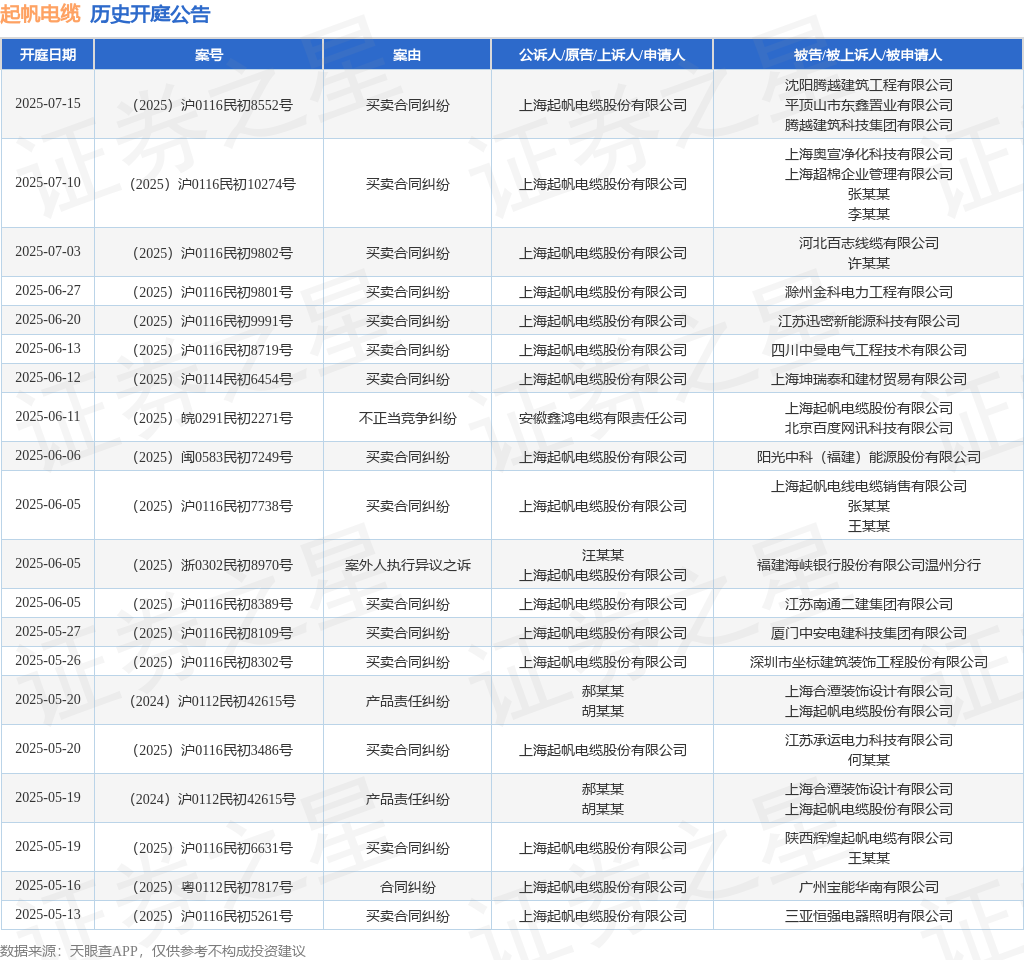
Task: Click defendant 四川中曼电气工程技术有限公司
Action: click(869, 350)
